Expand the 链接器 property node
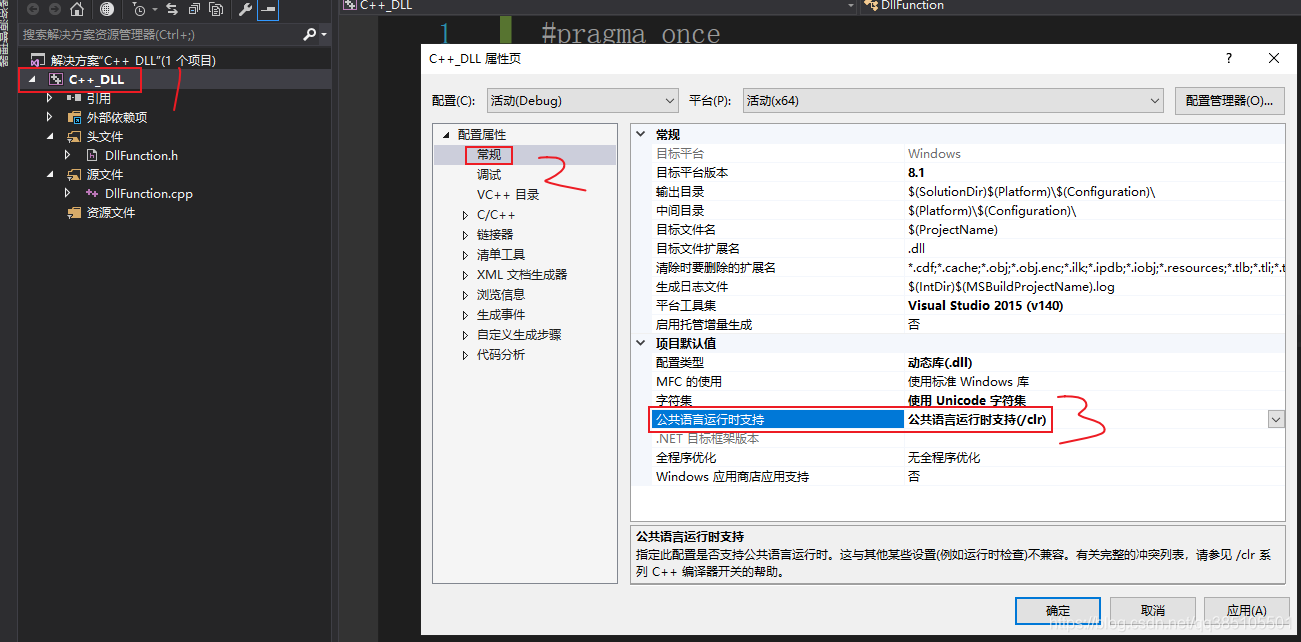The width and height of the screenshot is (1301, 642). (465, 235)
